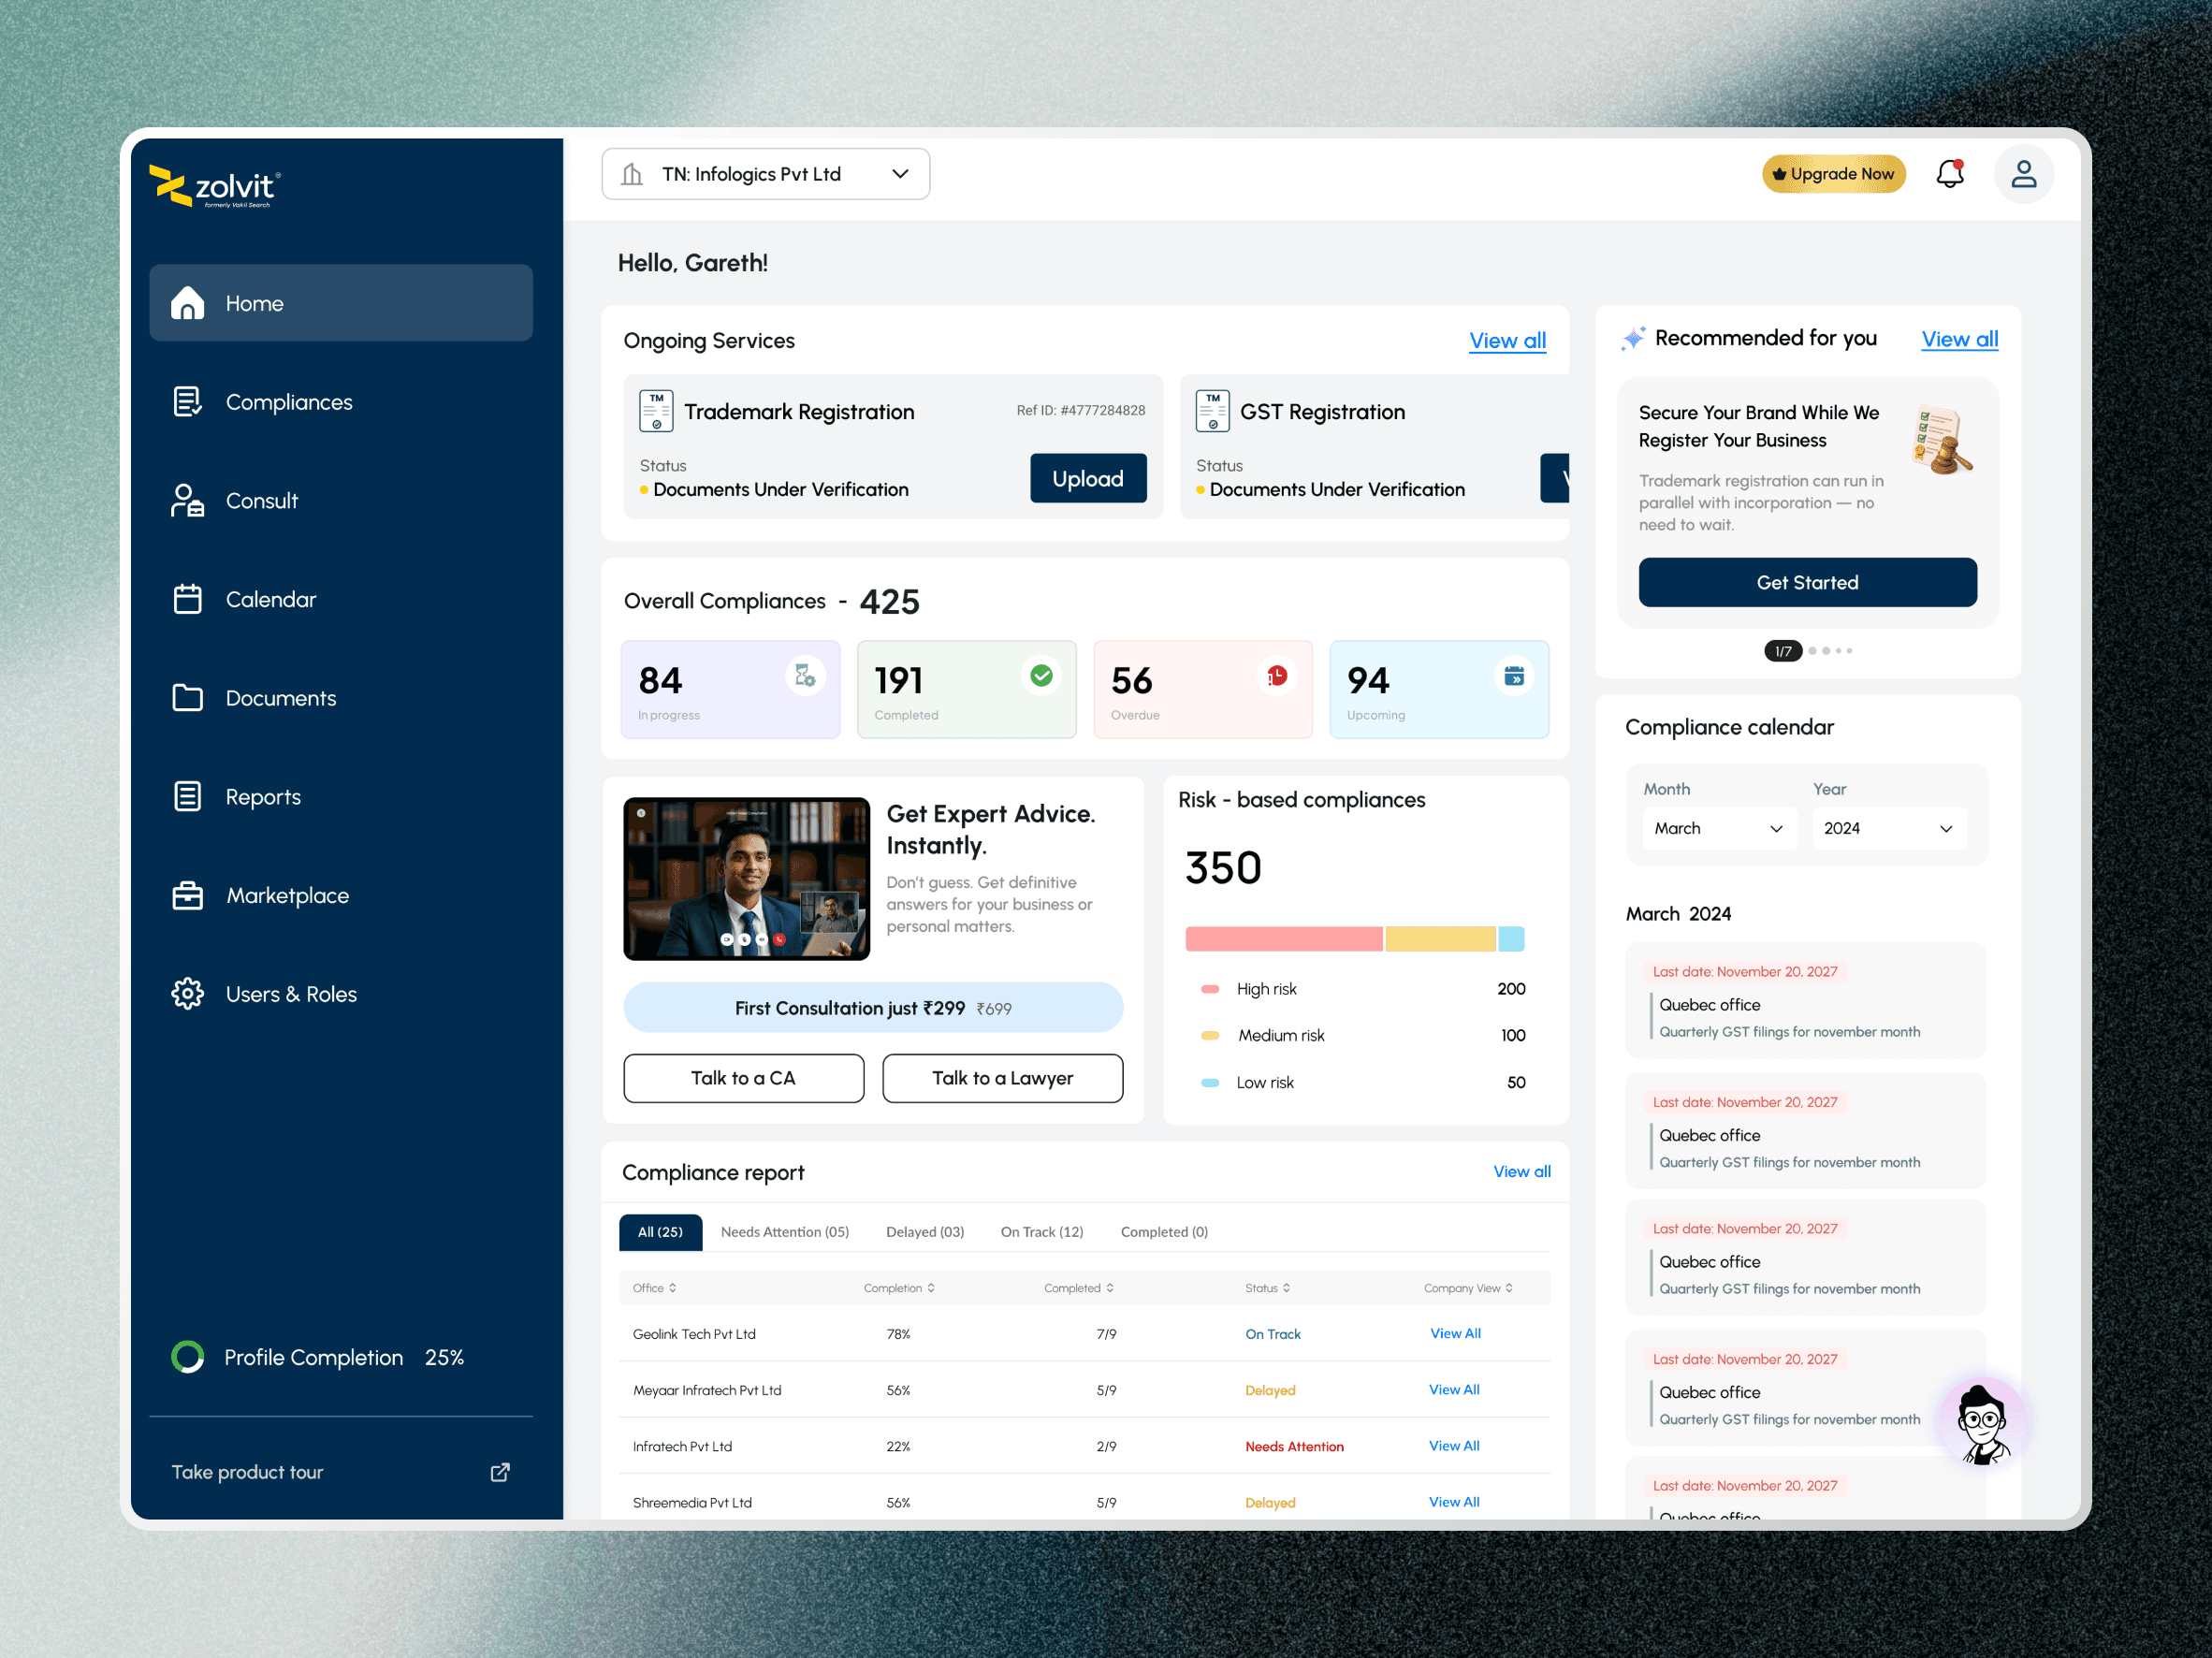Open the user profile avatar icon

coord(2023,174)
